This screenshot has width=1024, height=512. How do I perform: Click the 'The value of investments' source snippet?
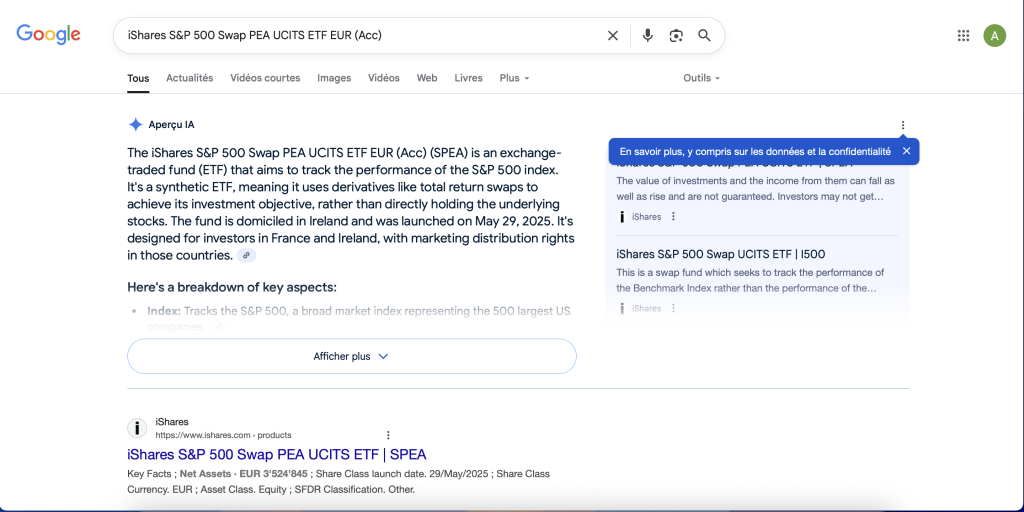point(756,188)
